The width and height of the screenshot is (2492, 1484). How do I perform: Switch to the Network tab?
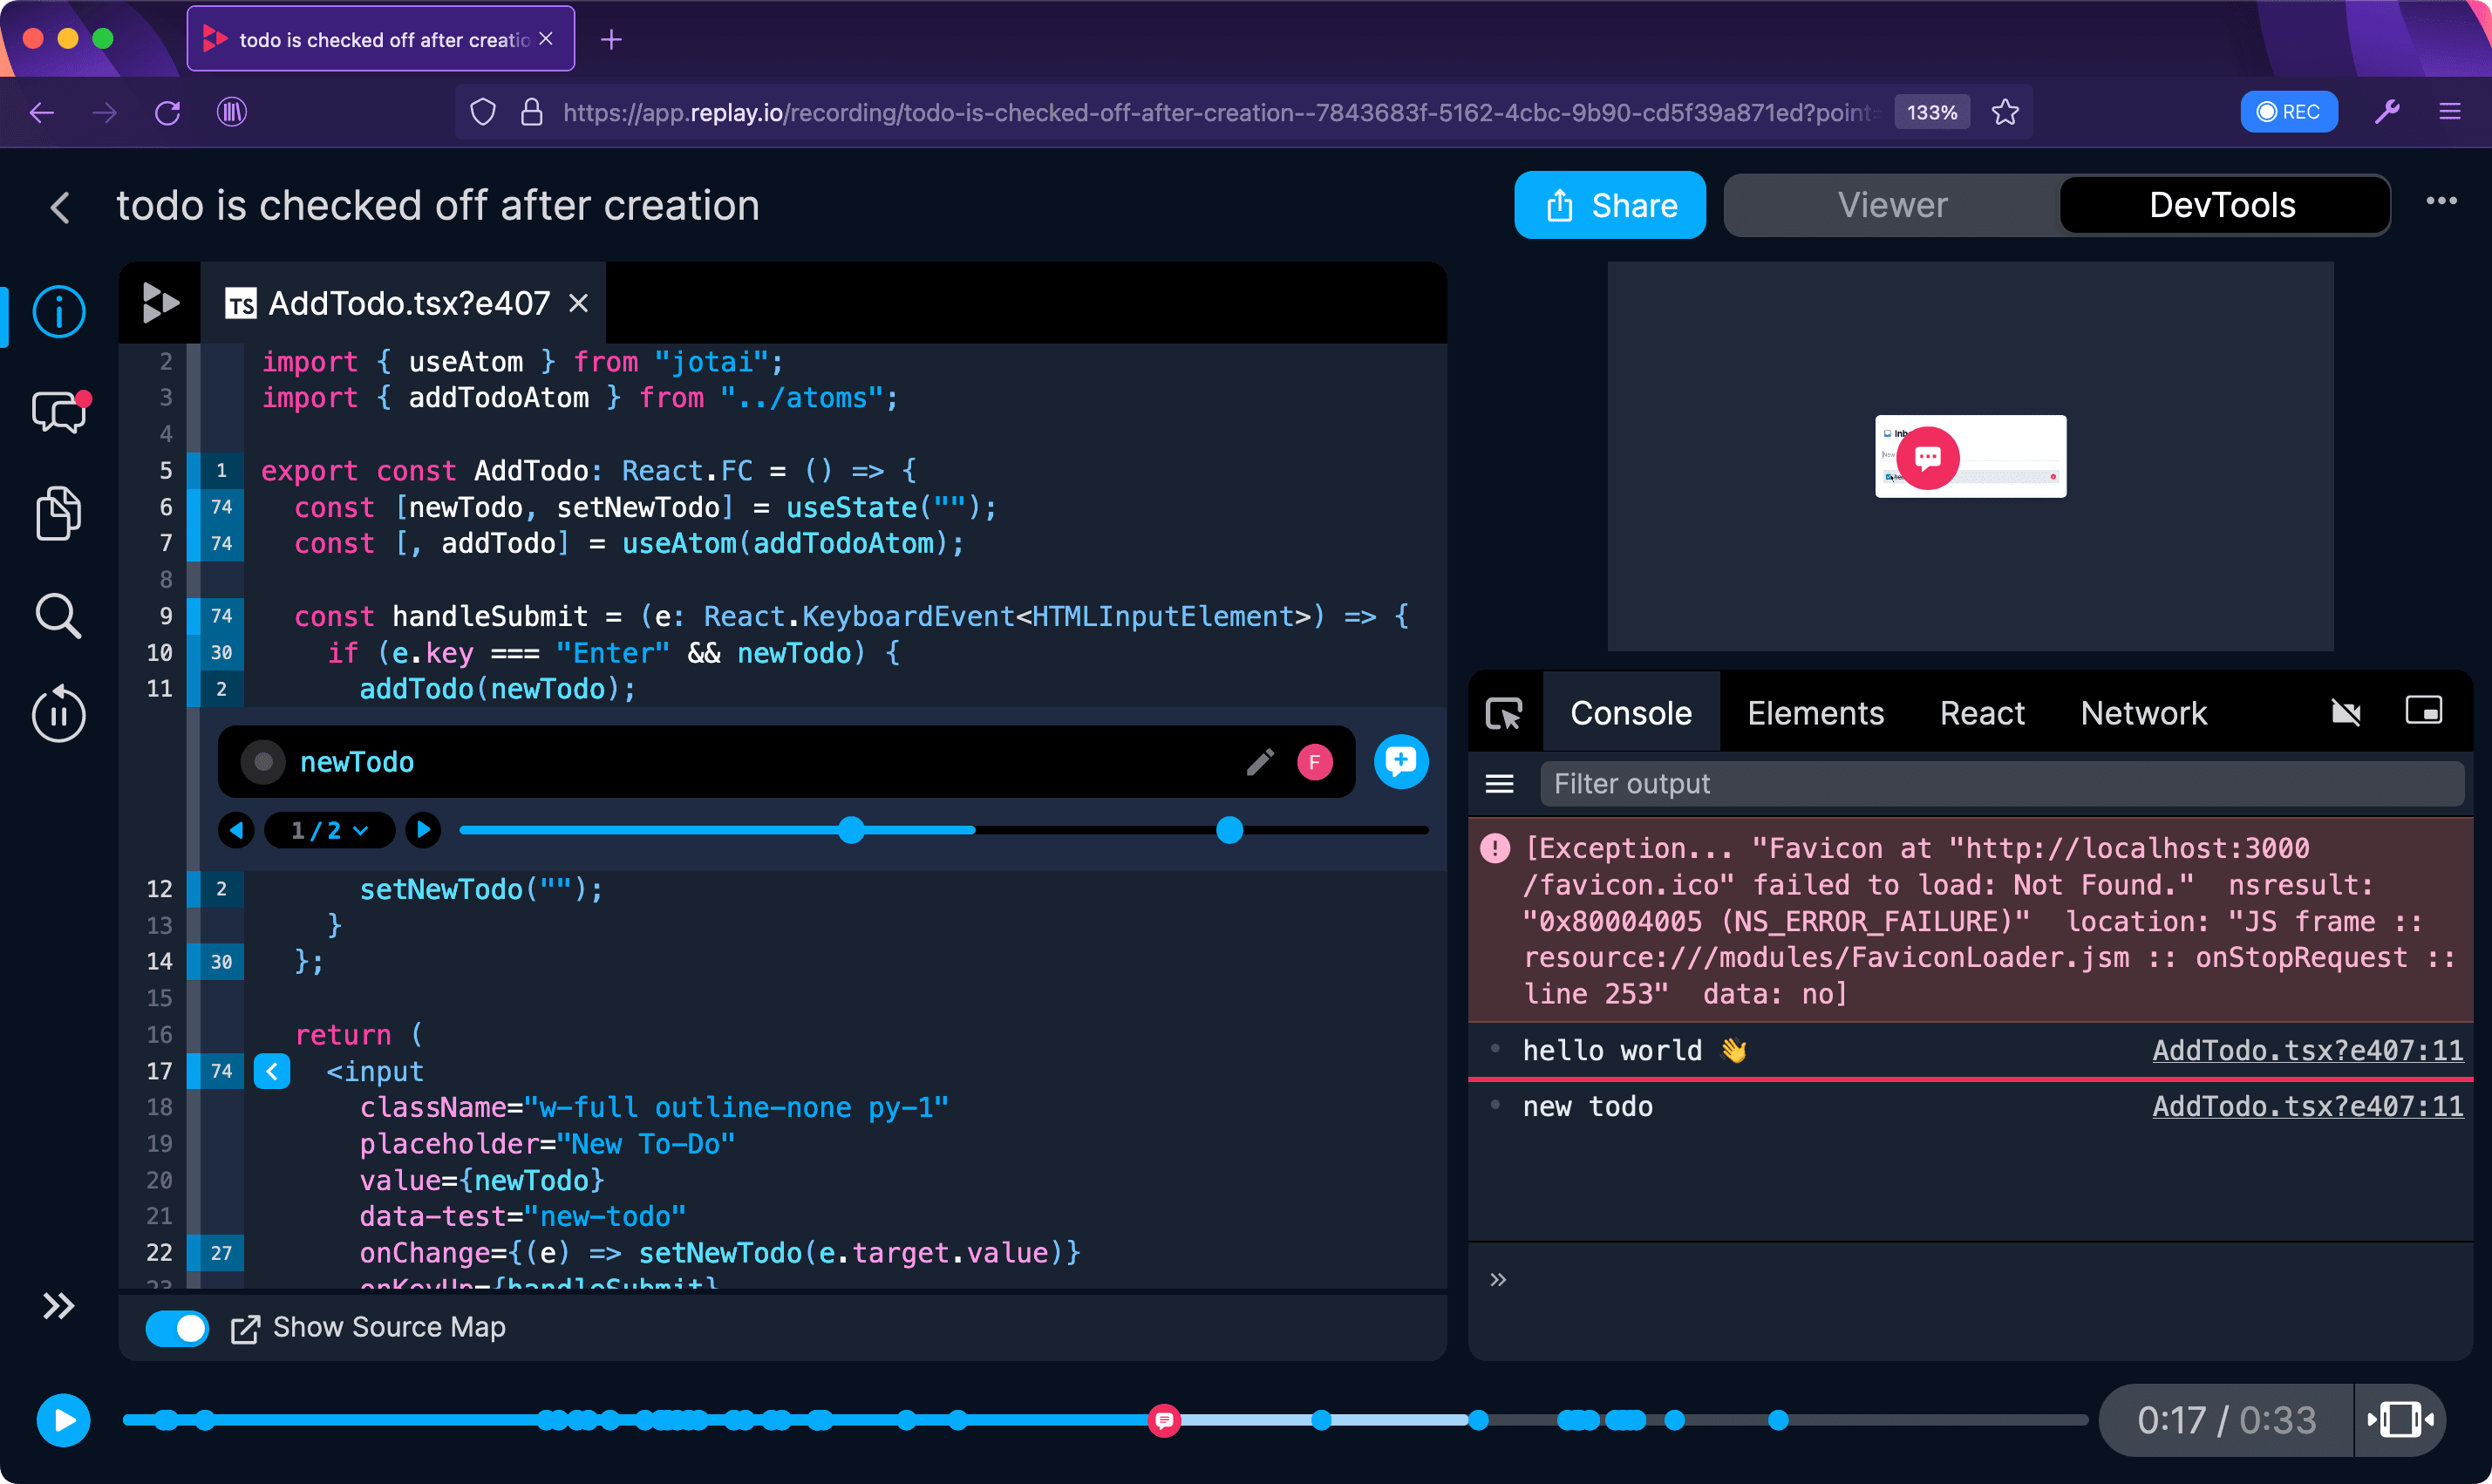pos(2143,713)
